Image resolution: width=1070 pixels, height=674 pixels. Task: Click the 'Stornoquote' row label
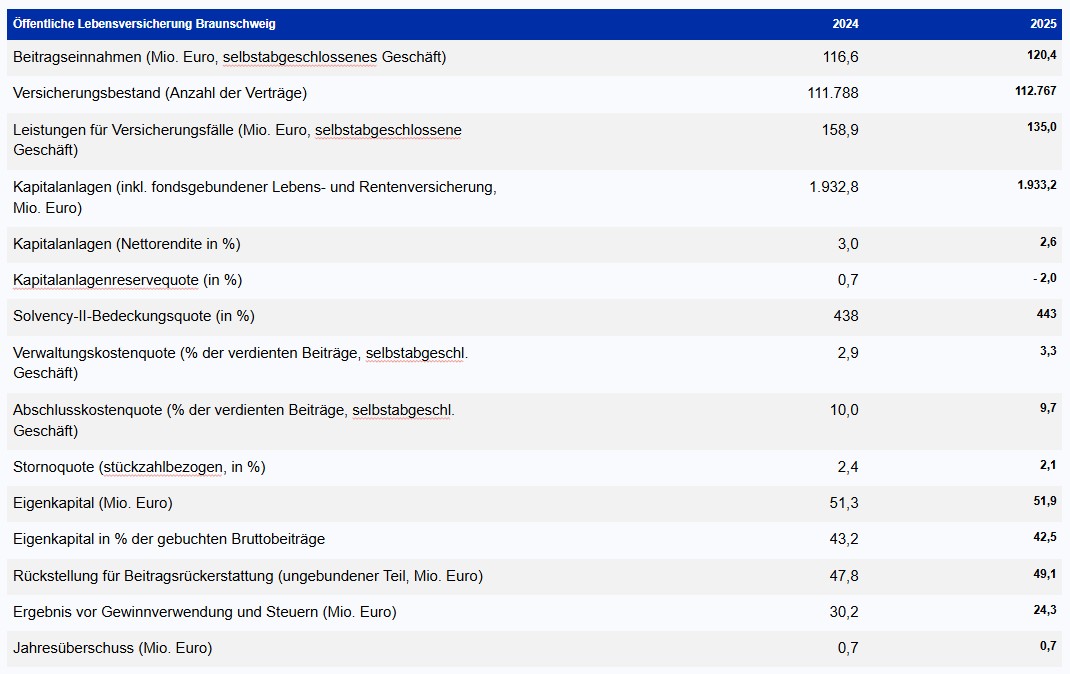click(x=139, y=467)
